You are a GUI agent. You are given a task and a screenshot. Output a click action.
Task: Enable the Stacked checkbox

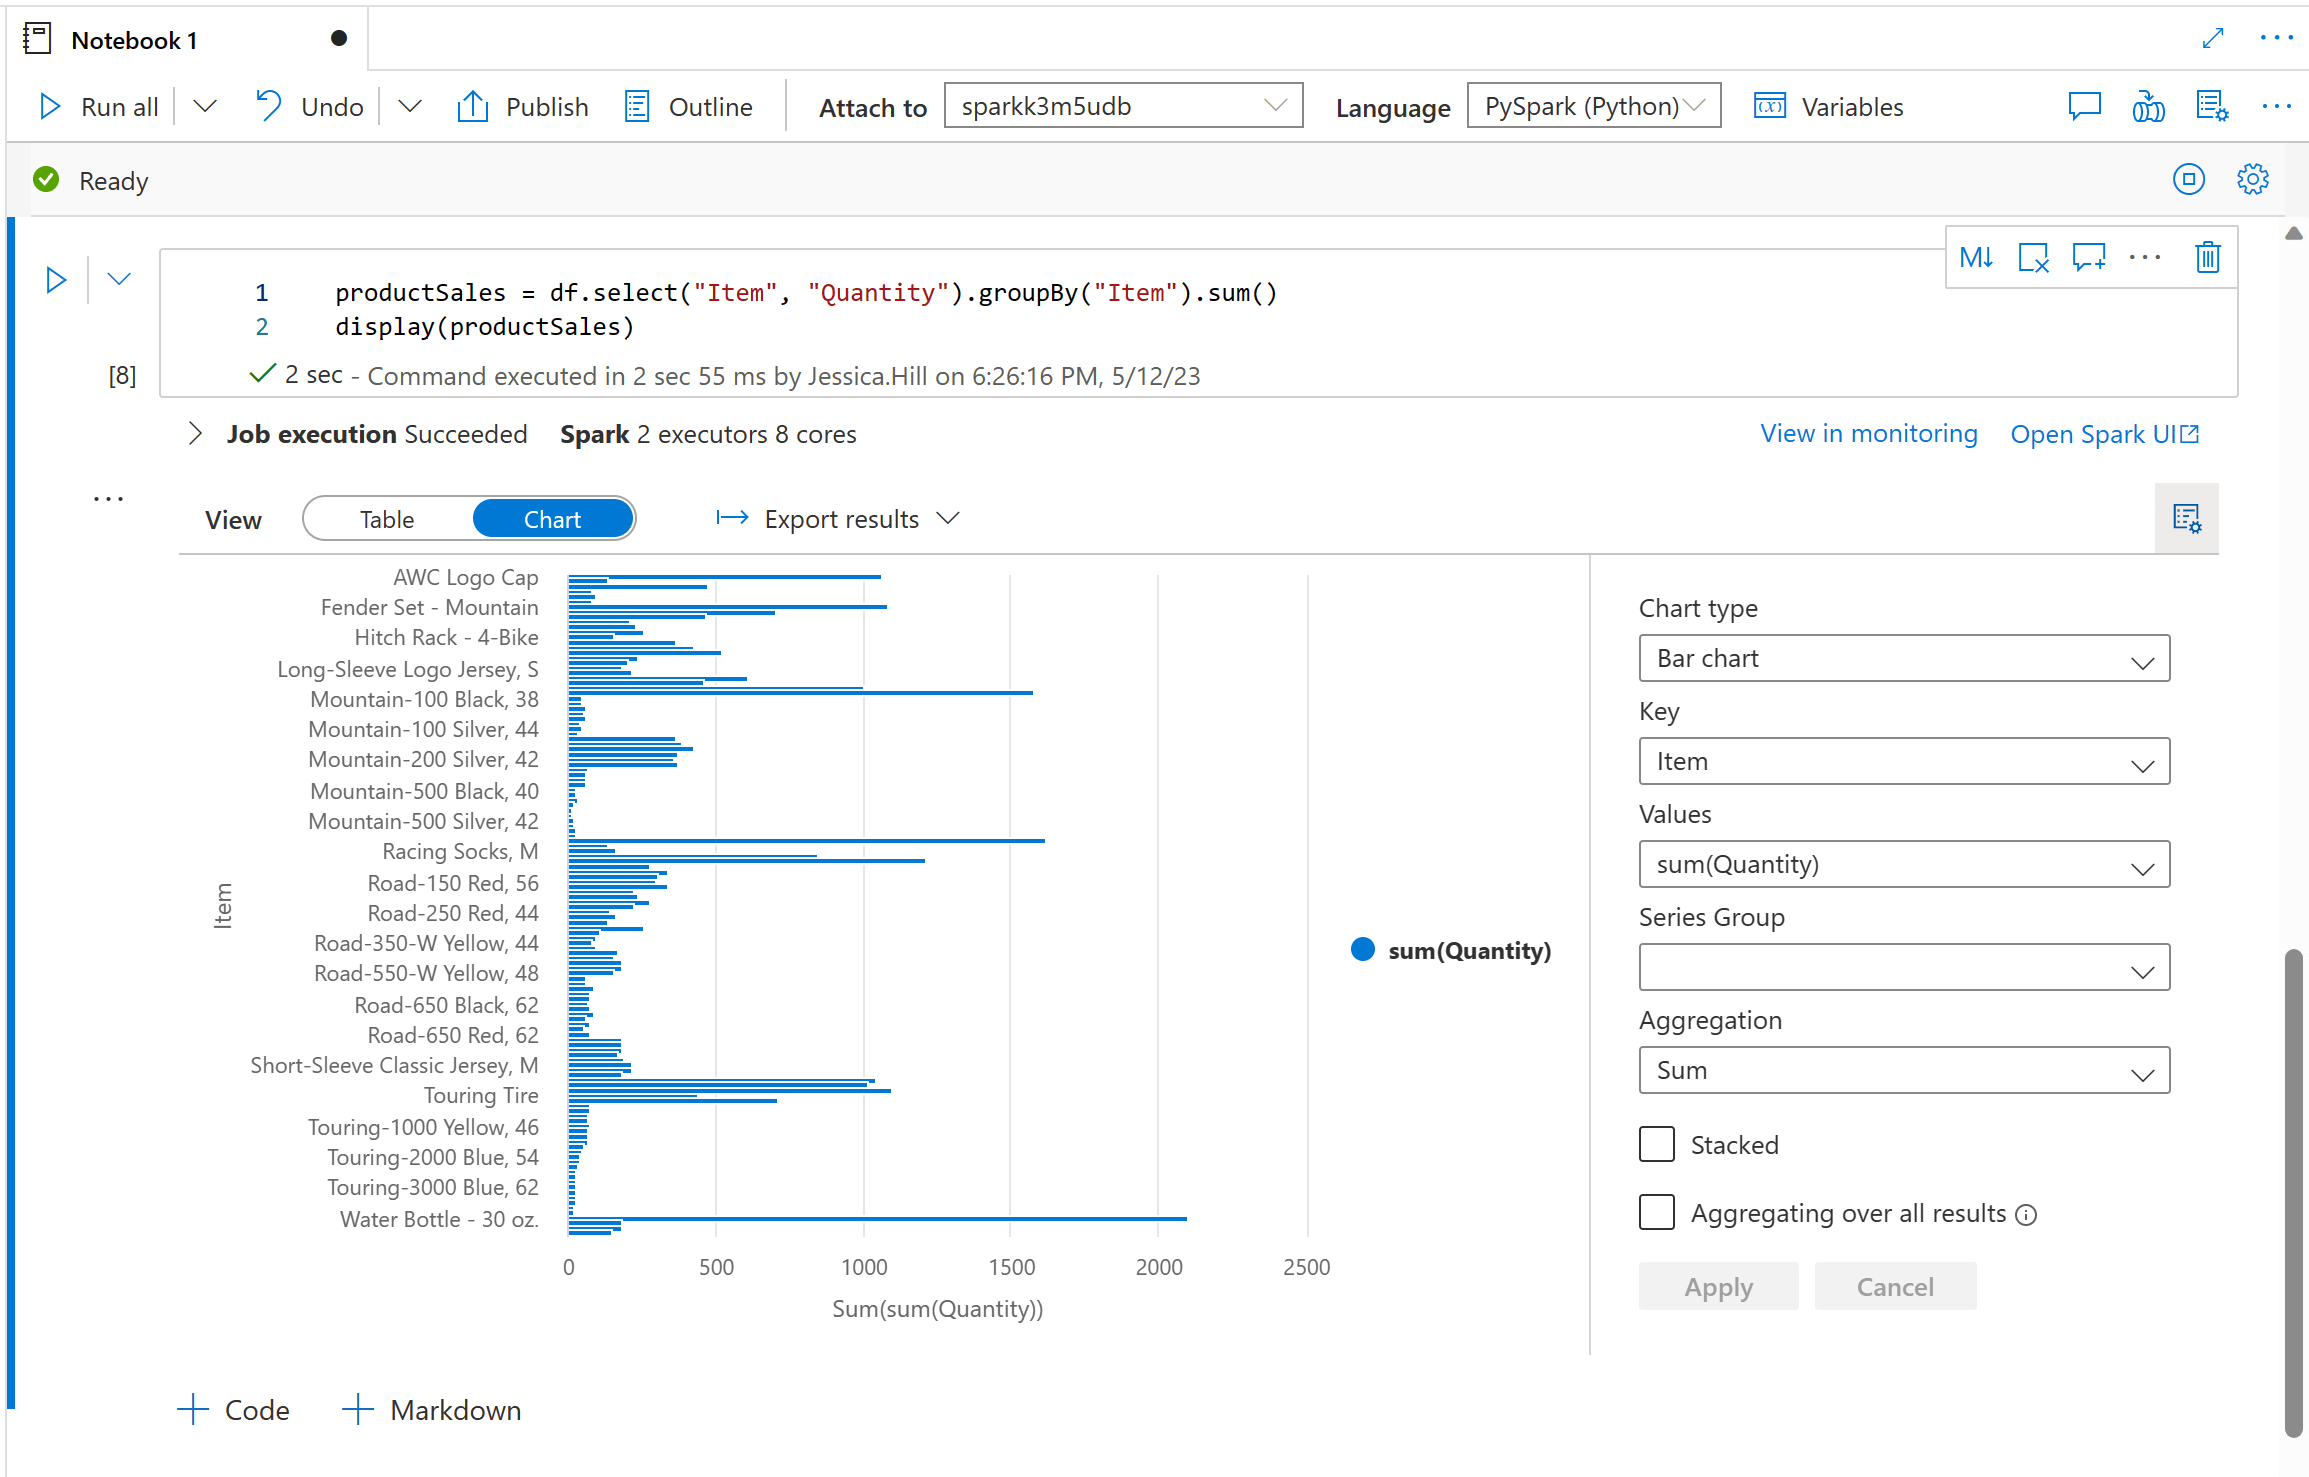[x=1656, y=1144]
